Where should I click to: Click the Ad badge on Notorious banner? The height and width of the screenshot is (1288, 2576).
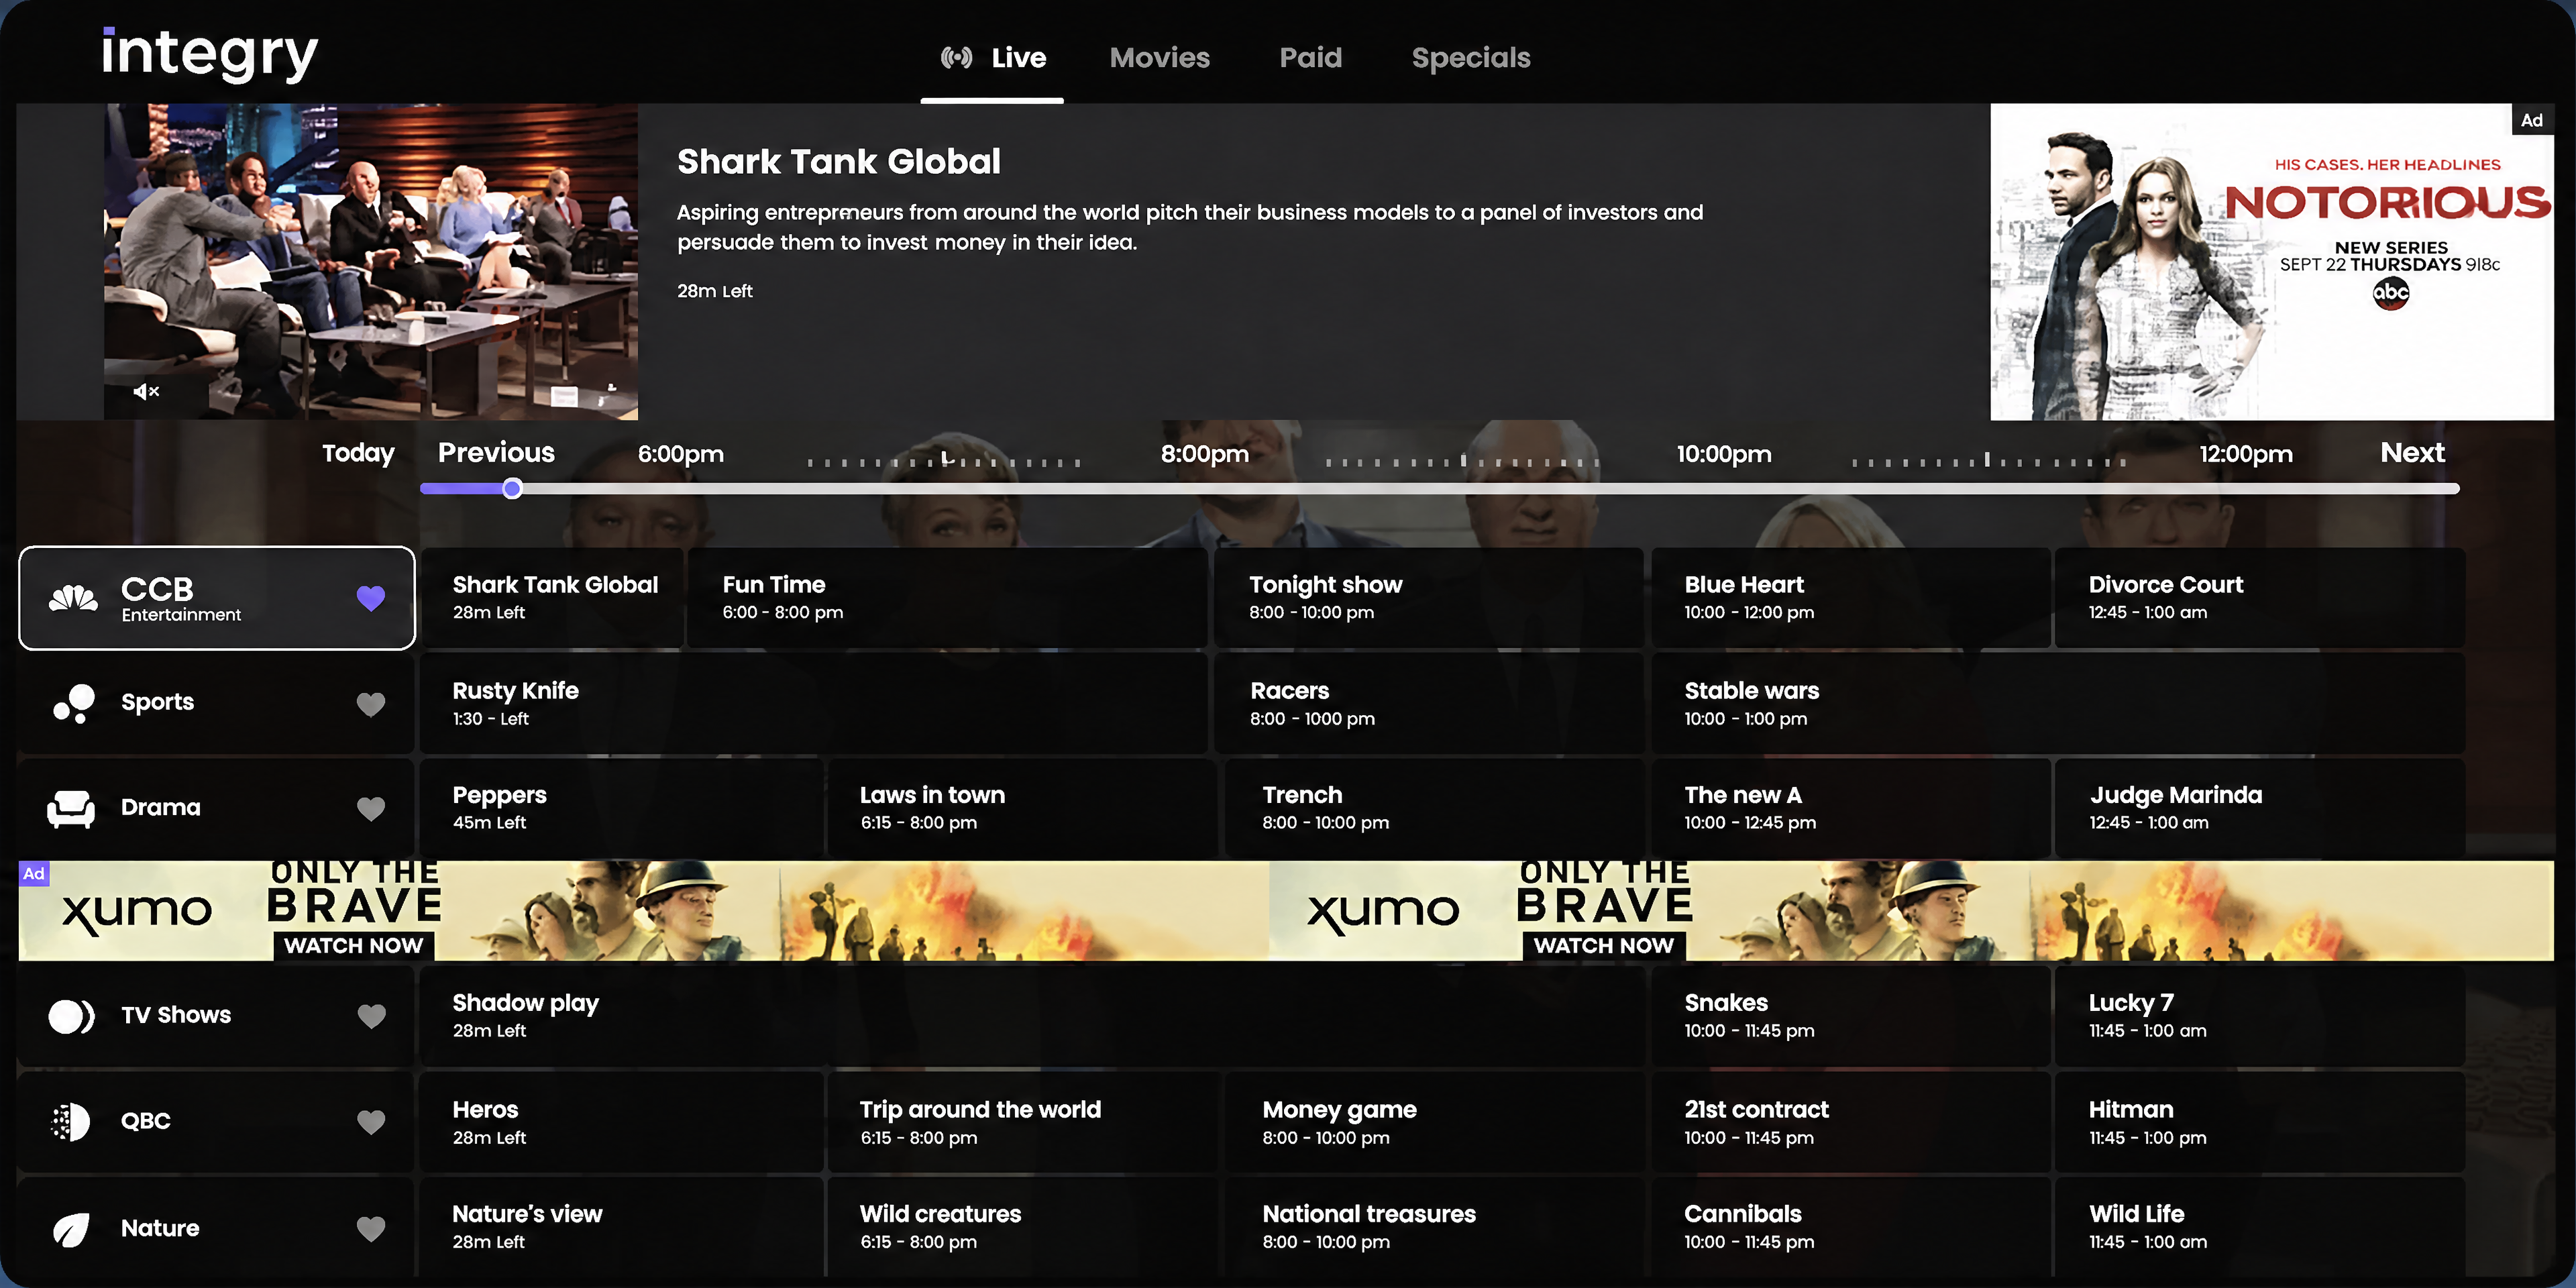click(x=2532, y=120)
